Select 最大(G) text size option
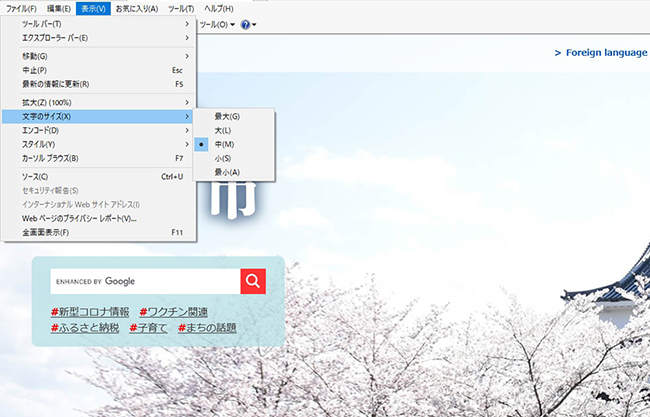Viewport: 650px width, 417px height. coord(227,117)
